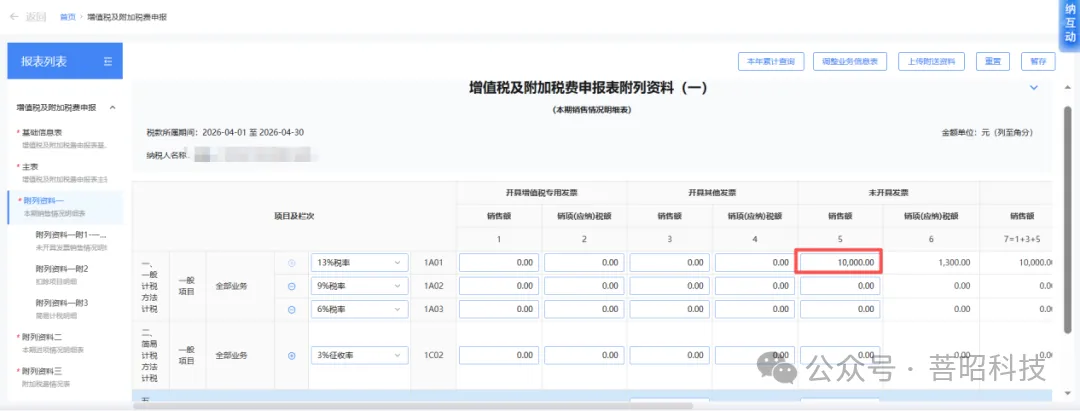Open the 13%税率 dropdown

pyautogui.click(x=360, y=262)
